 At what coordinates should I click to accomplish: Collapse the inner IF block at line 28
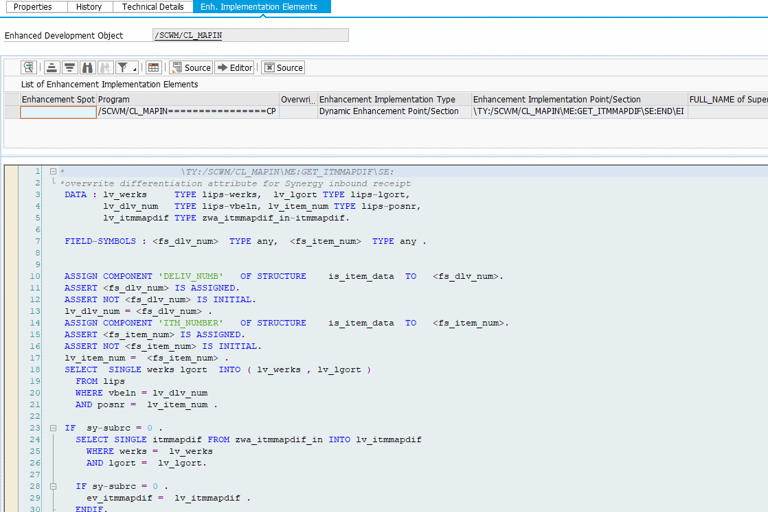[53, 487]
